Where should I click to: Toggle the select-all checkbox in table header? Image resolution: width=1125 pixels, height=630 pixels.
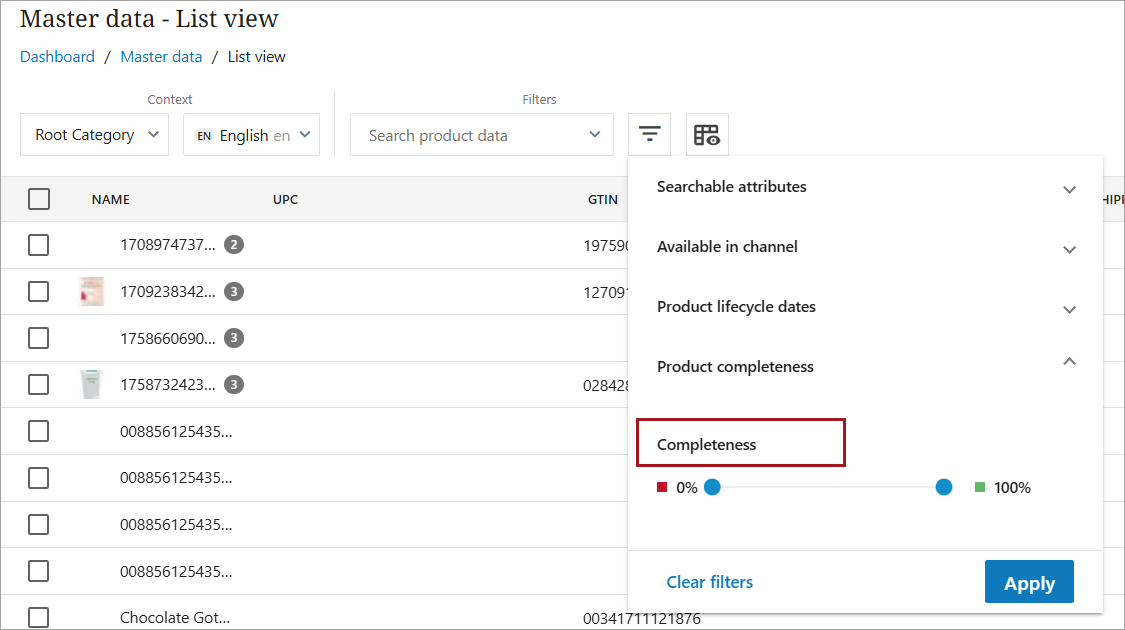[x=39, y=199]
